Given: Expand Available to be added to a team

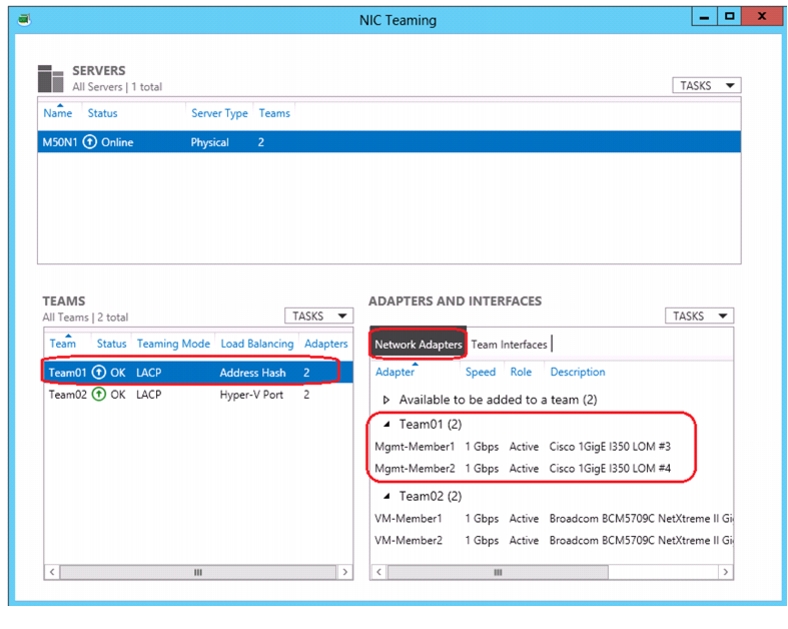Looking at the screenshot, I should pos(386,400).
